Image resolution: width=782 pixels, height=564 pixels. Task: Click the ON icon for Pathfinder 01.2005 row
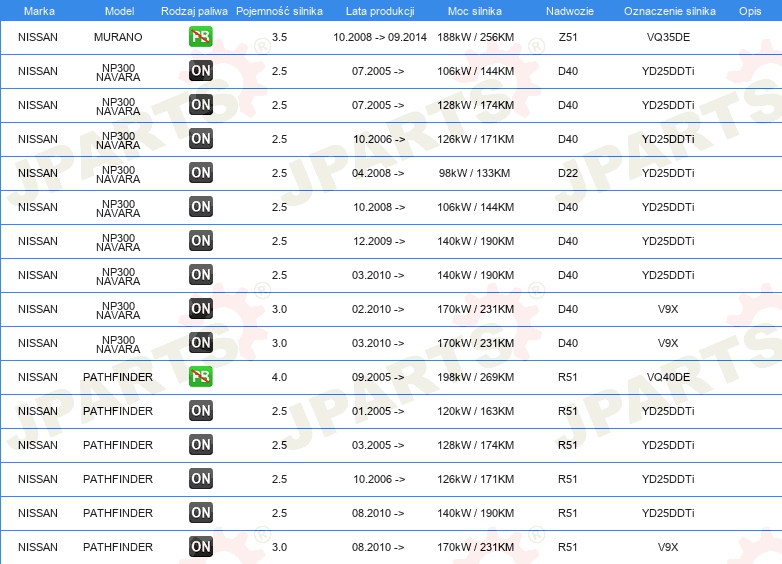(200, 410)
